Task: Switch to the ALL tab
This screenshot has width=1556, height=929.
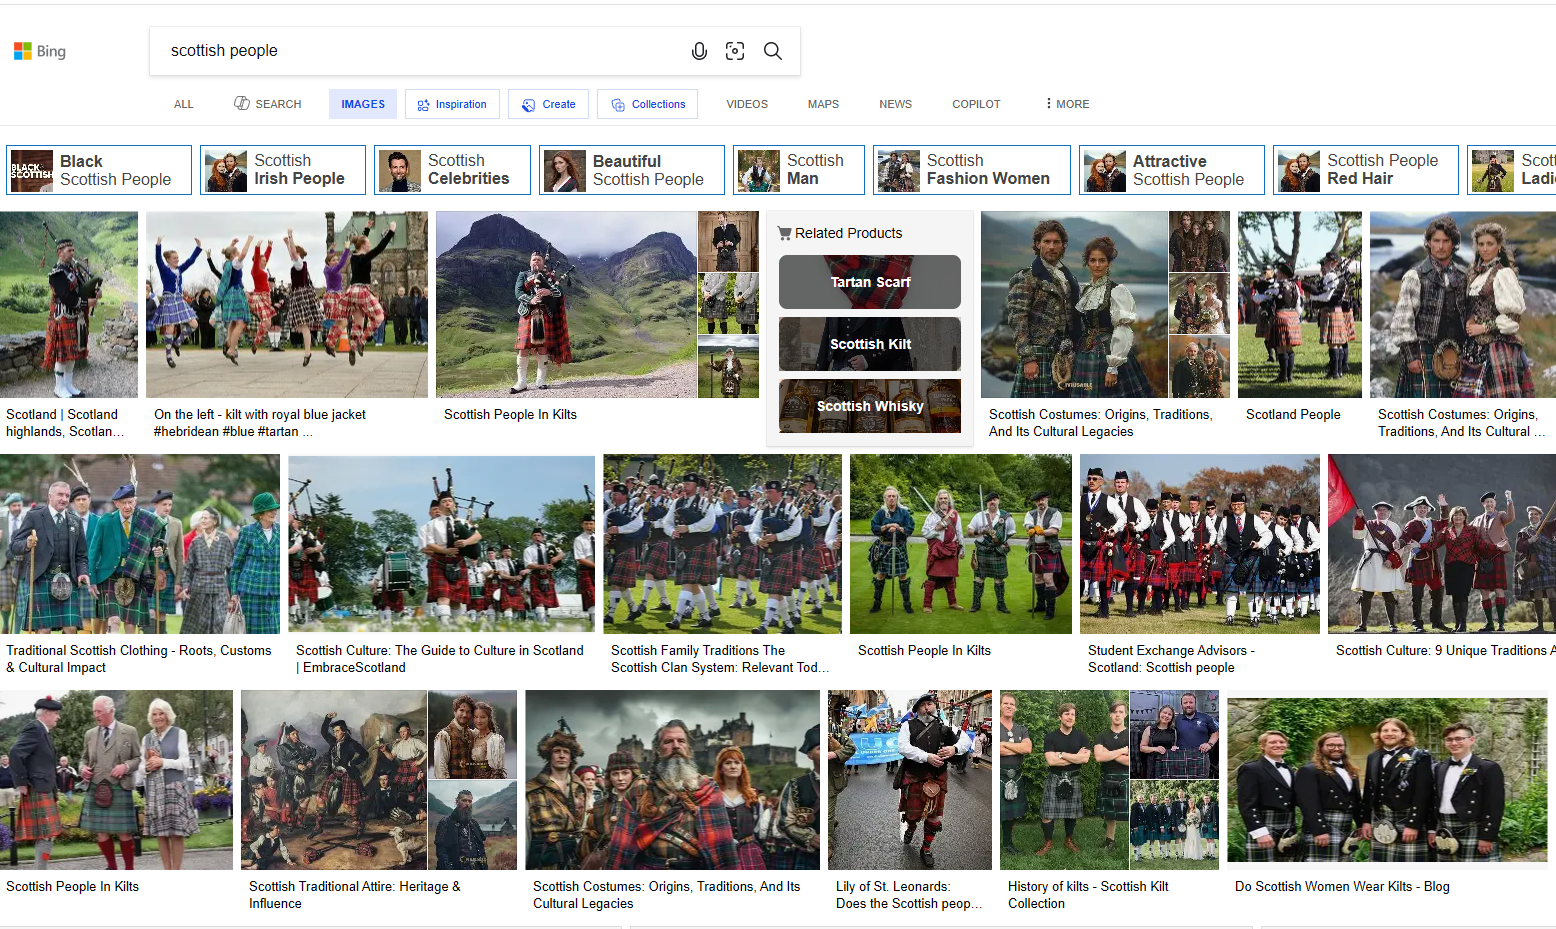Action: click(184, 104)
